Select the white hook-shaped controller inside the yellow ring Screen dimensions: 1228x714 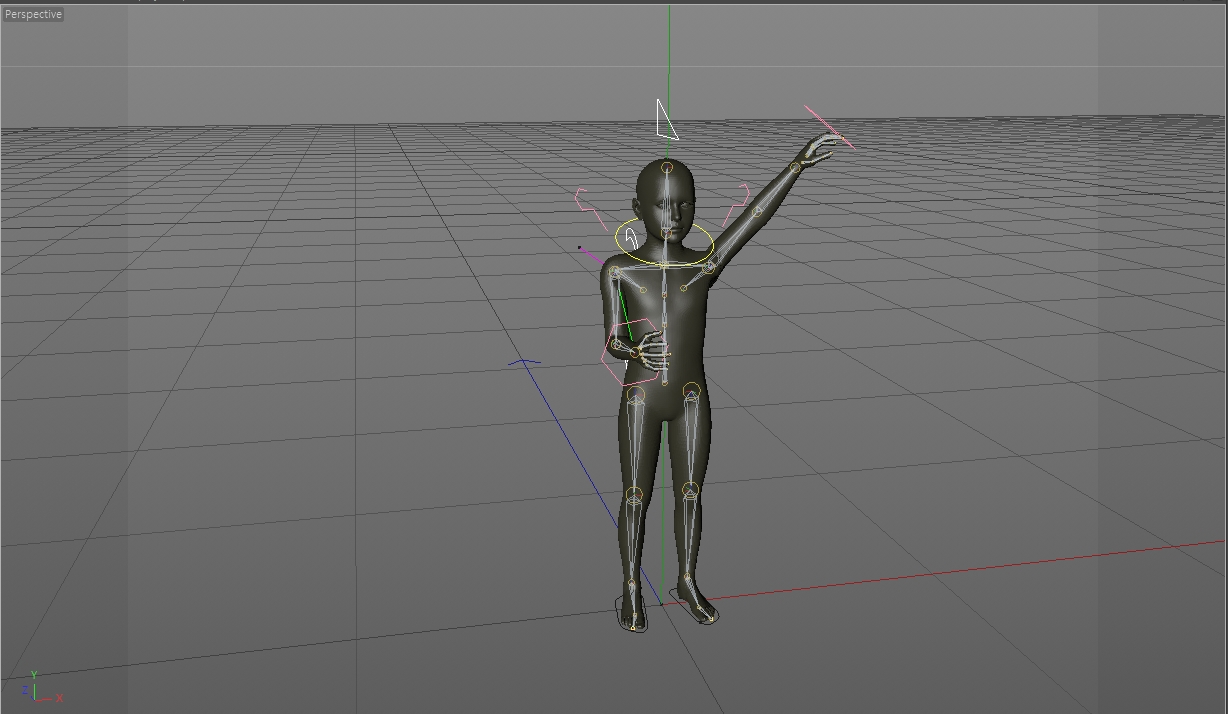pyautogui.click(x=631, y=237)
